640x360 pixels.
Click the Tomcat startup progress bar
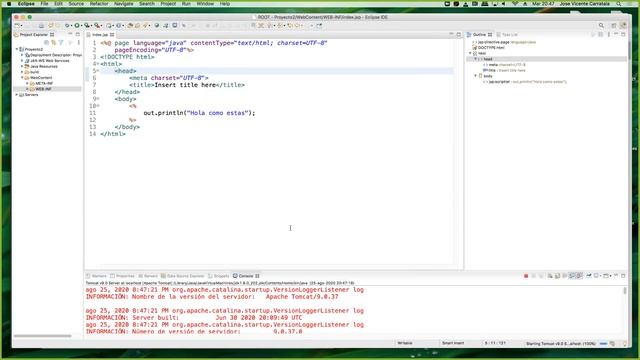pos(603,344)
